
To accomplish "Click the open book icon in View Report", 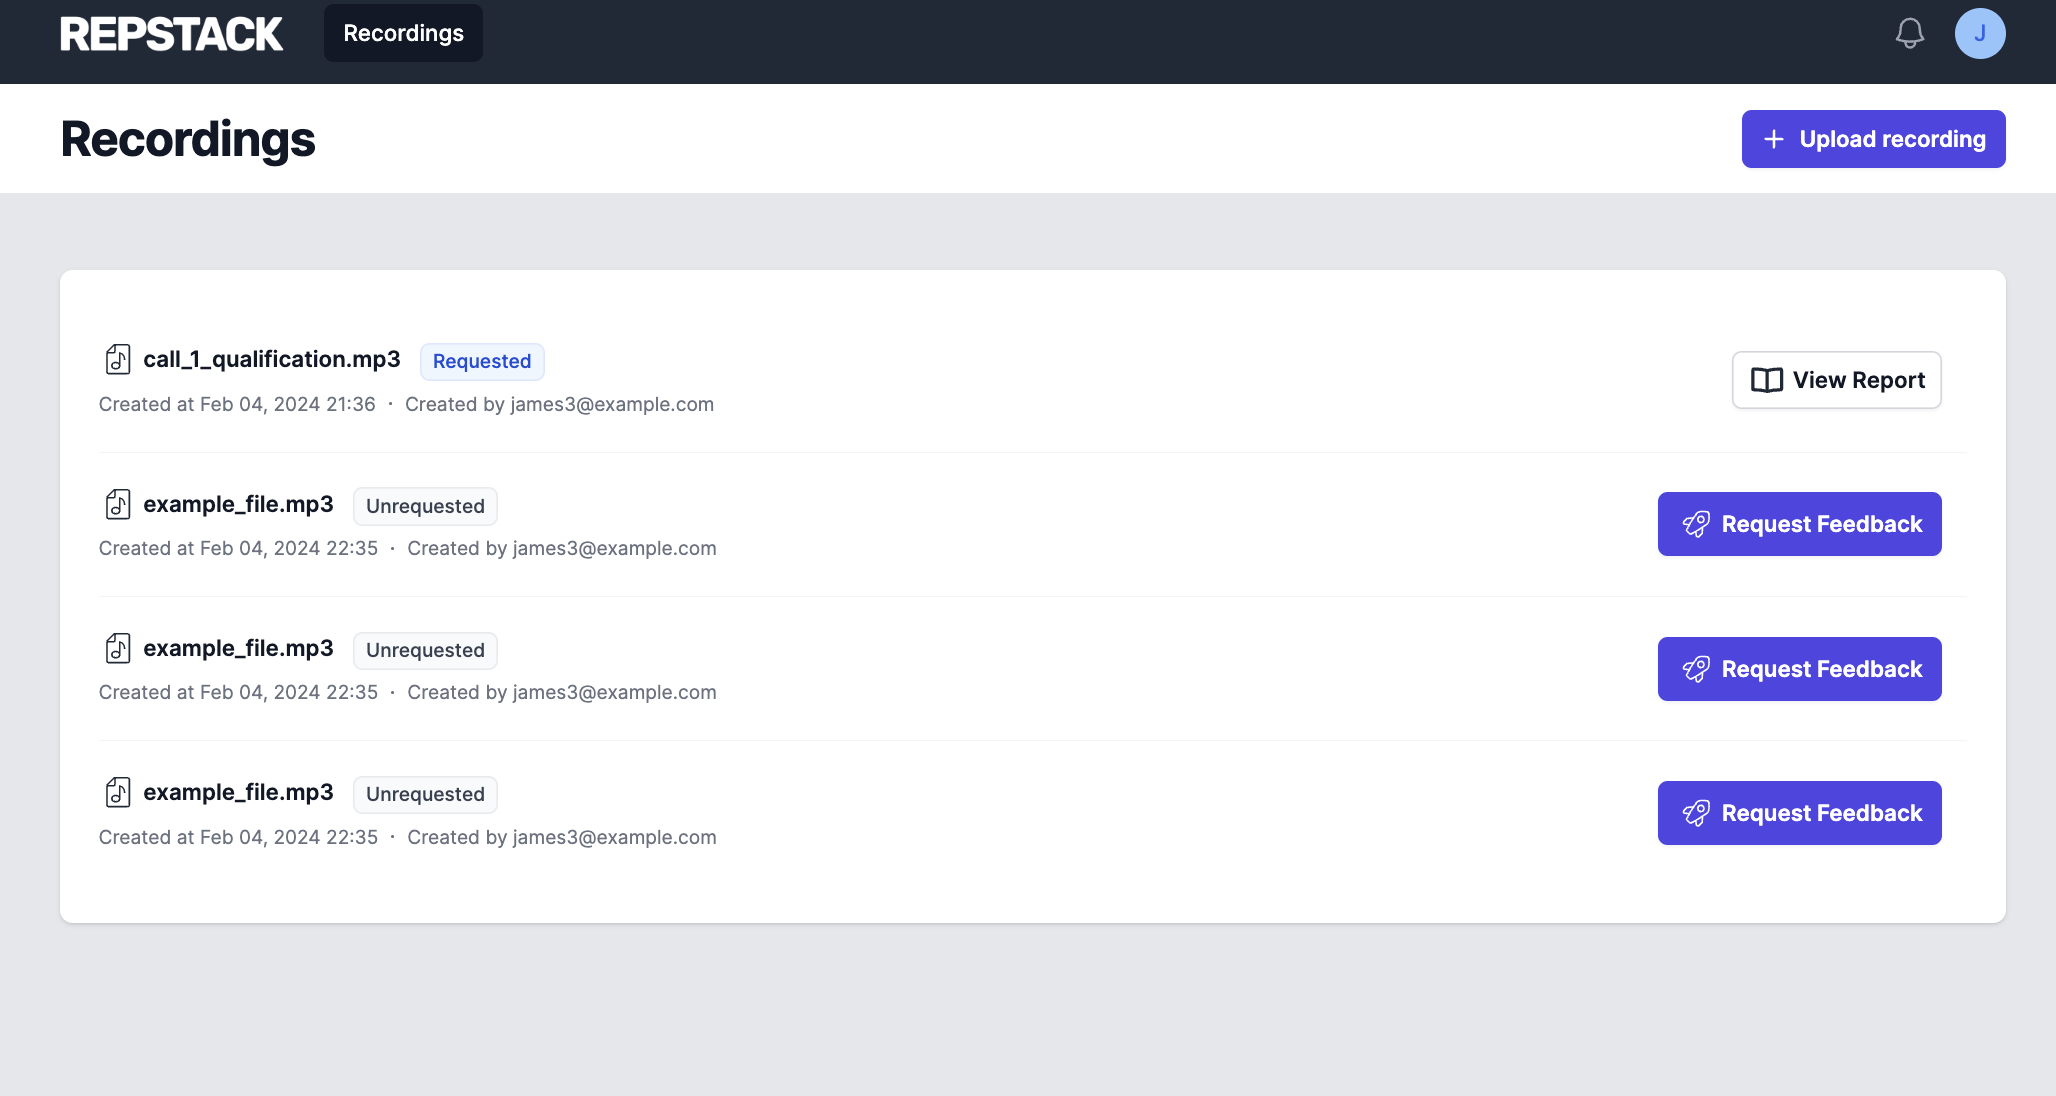I will pyautogui.click(x=1766, y=380).
